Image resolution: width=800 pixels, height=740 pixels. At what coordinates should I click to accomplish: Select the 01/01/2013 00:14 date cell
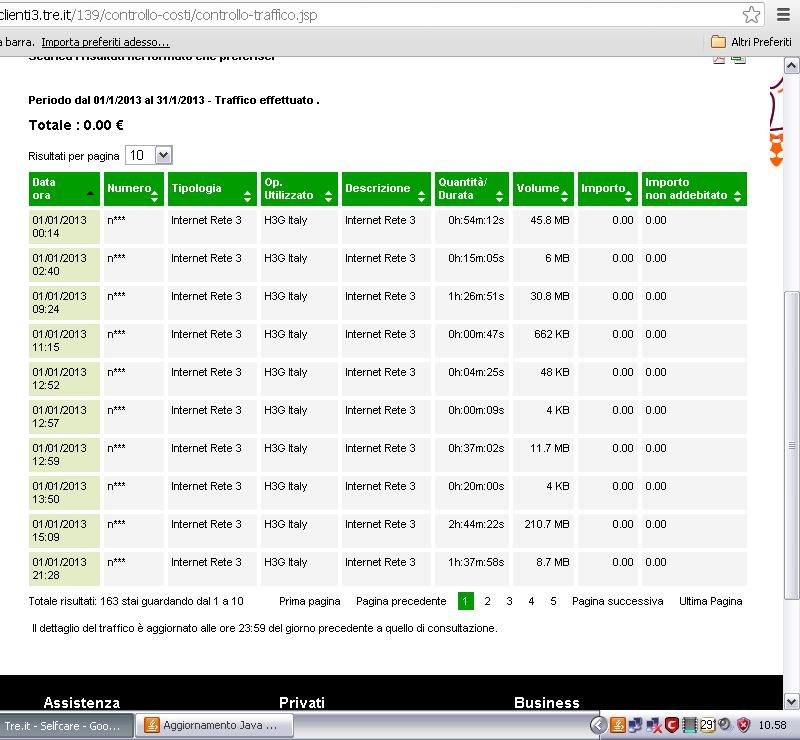point(64,227)
